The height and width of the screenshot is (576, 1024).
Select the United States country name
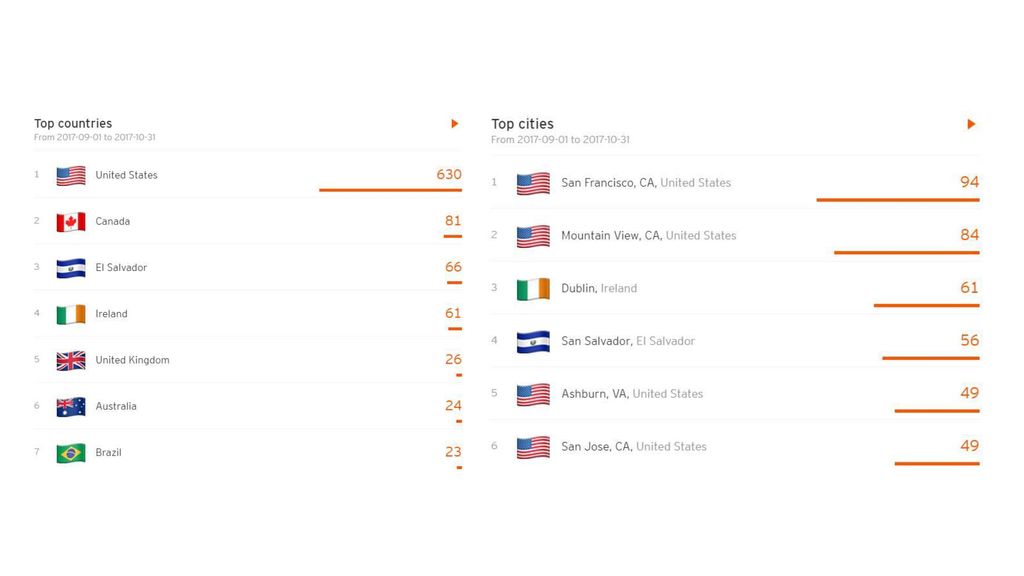point(126,175)
